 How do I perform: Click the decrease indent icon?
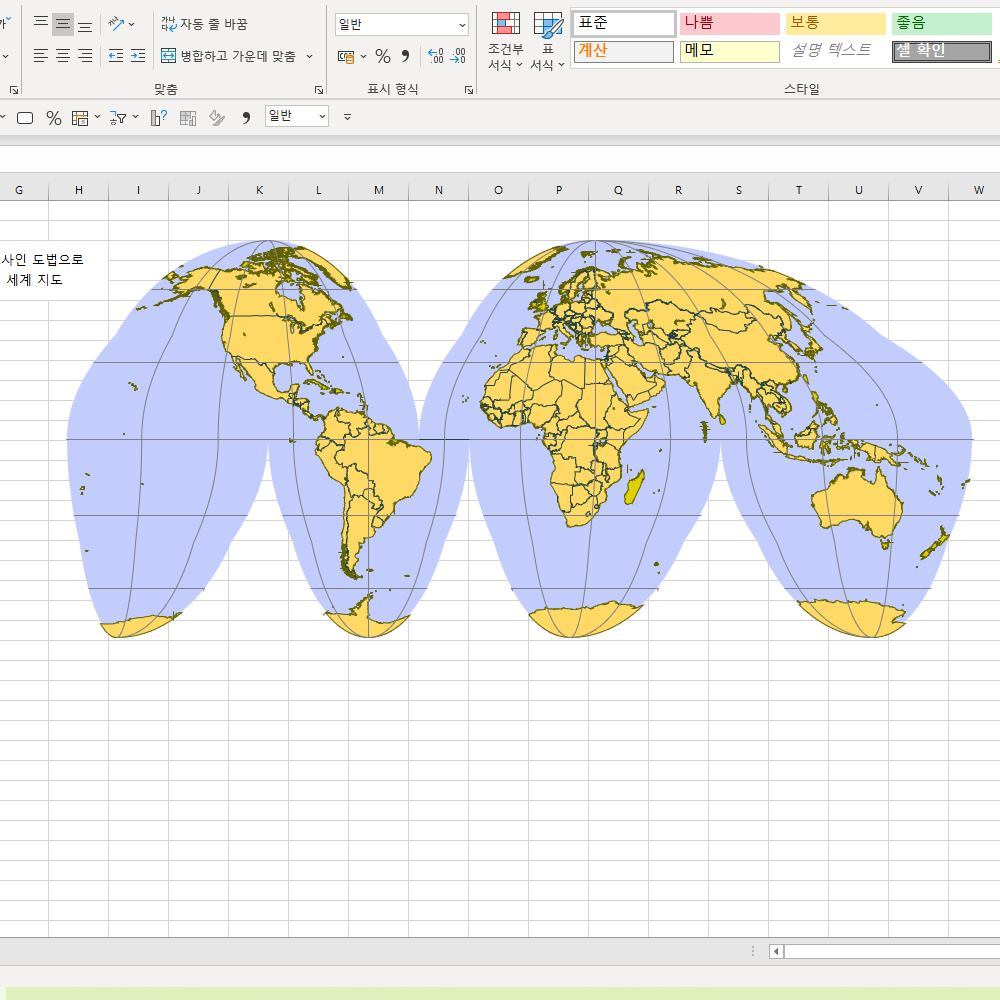[116, 56]
